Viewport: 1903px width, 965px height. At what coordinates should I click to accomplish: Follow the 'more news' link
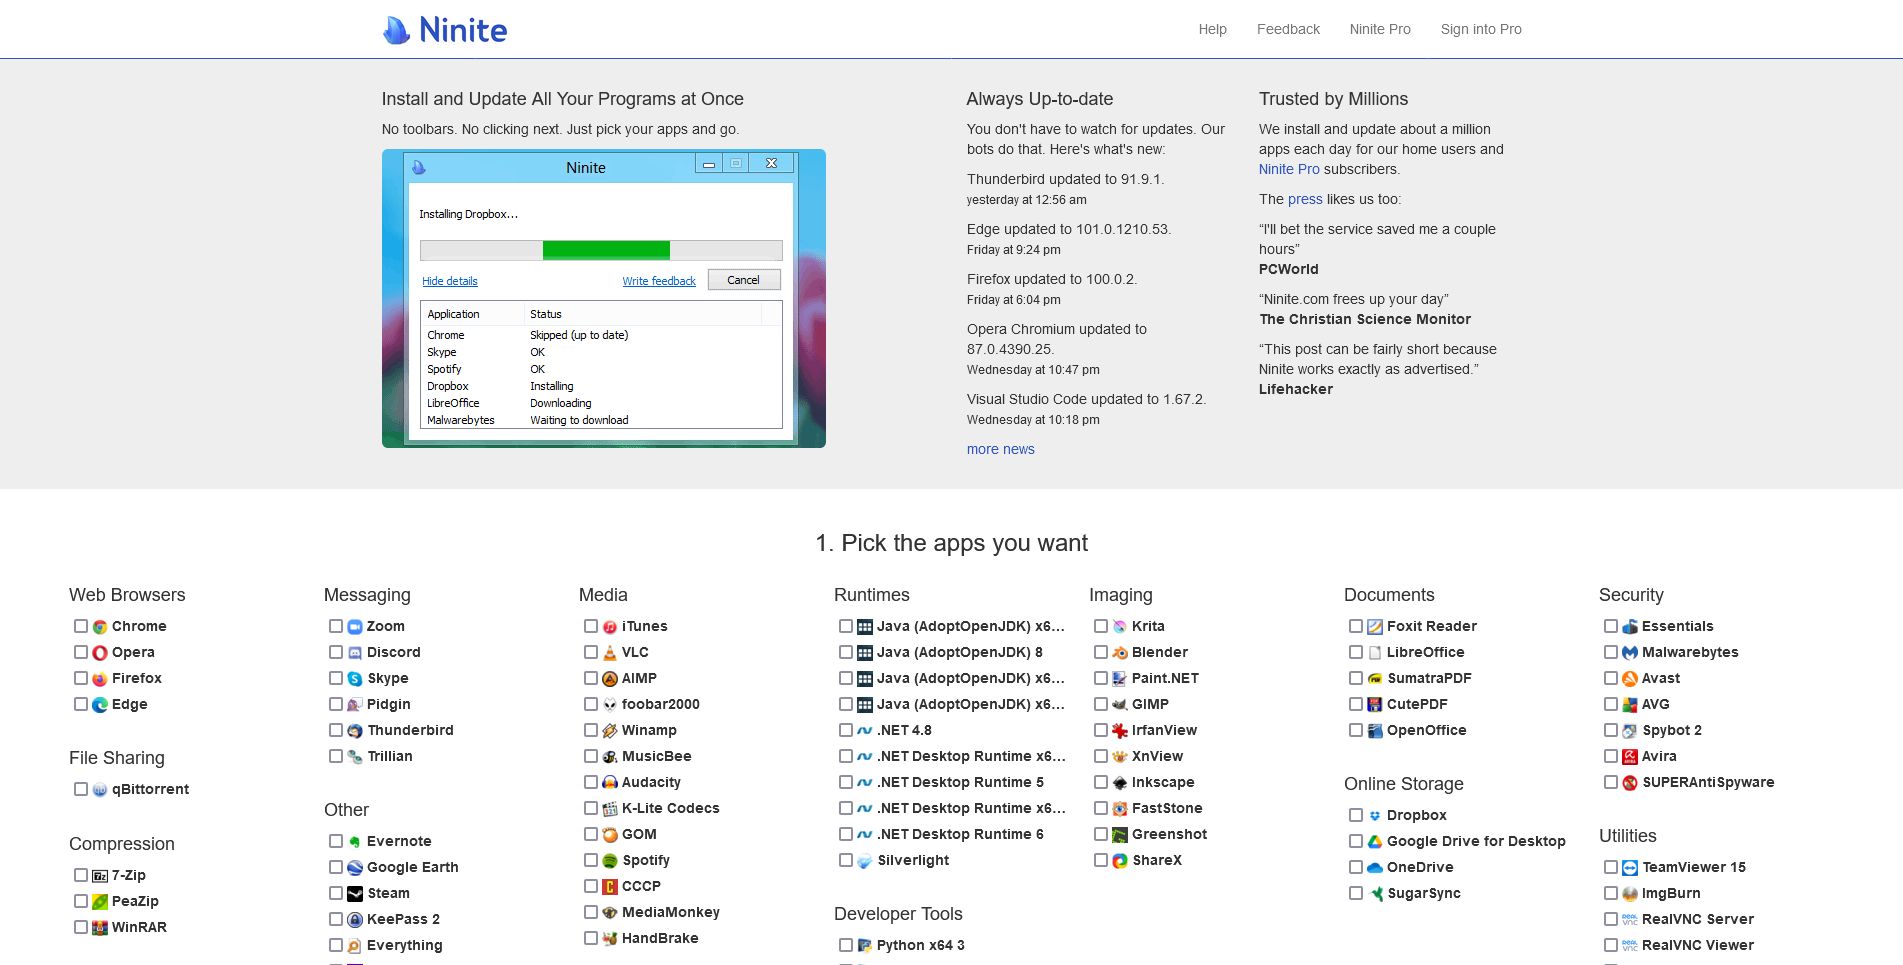pos(1000,449)
